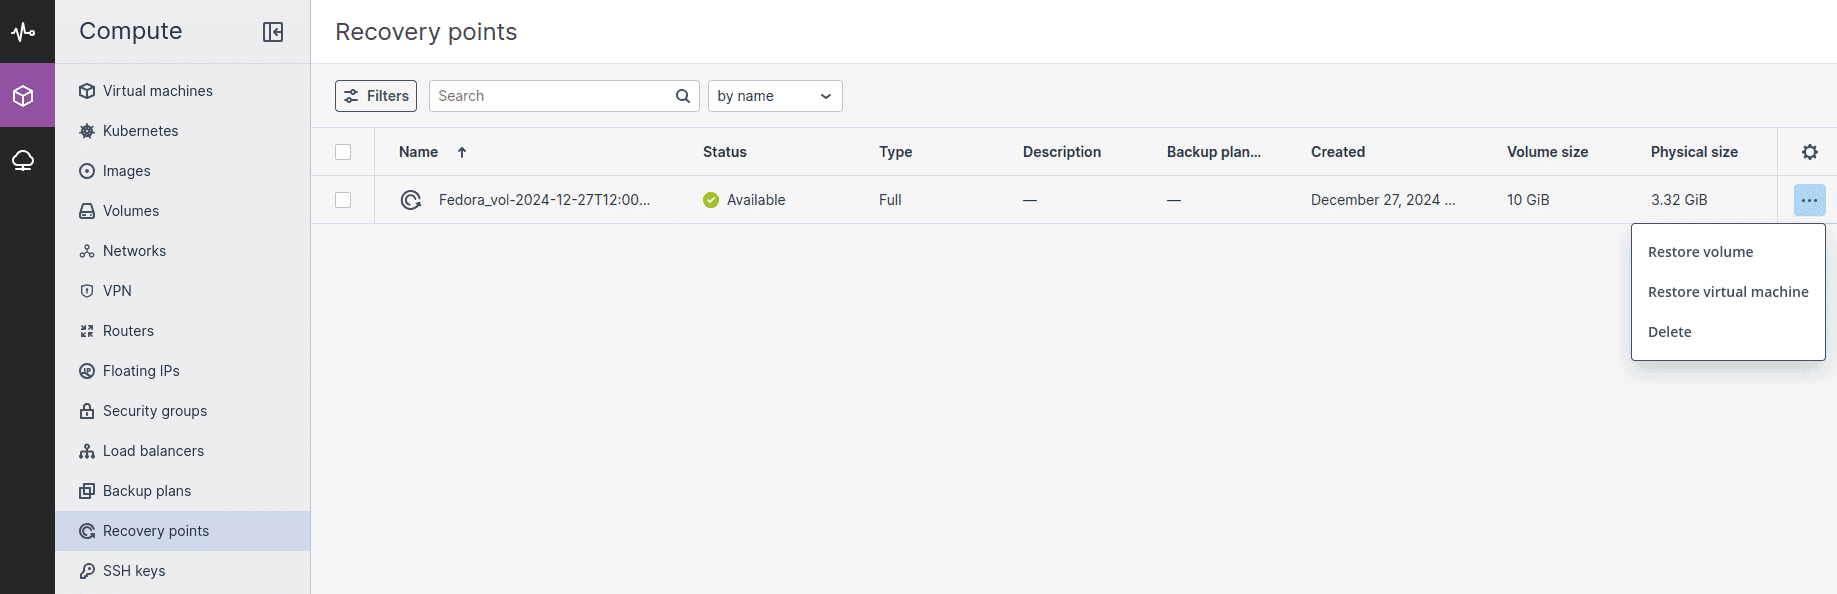
Task: Click the Networks nodes icon
Action: 87,251
